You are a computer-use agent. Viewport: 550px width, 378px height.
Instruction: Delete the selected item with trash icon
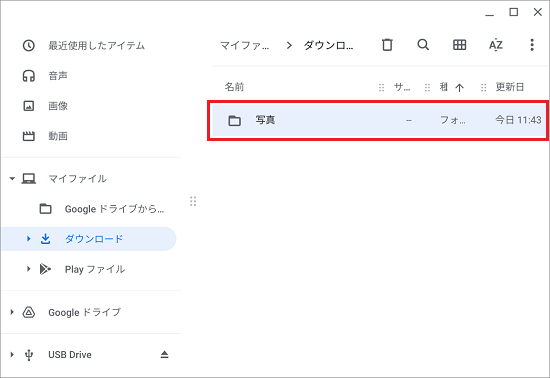coord(387,45)
